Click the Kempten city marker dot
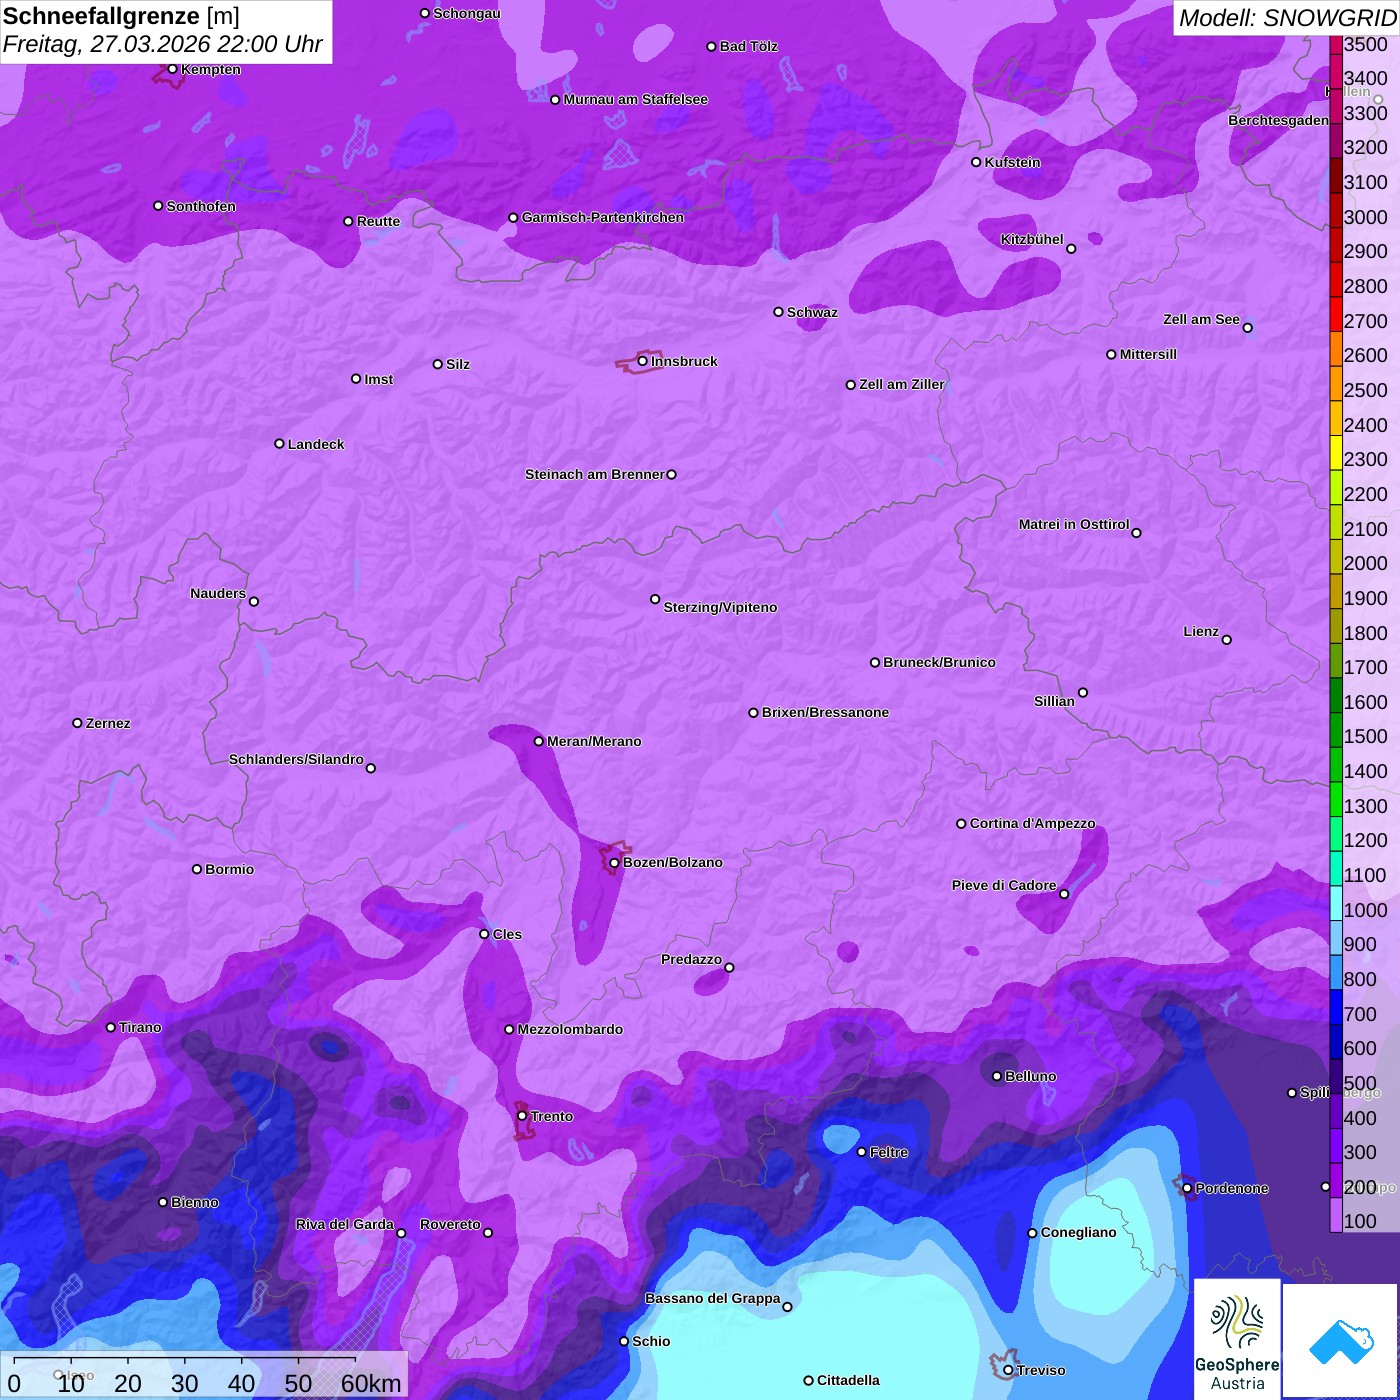 [x=172, y=69]
